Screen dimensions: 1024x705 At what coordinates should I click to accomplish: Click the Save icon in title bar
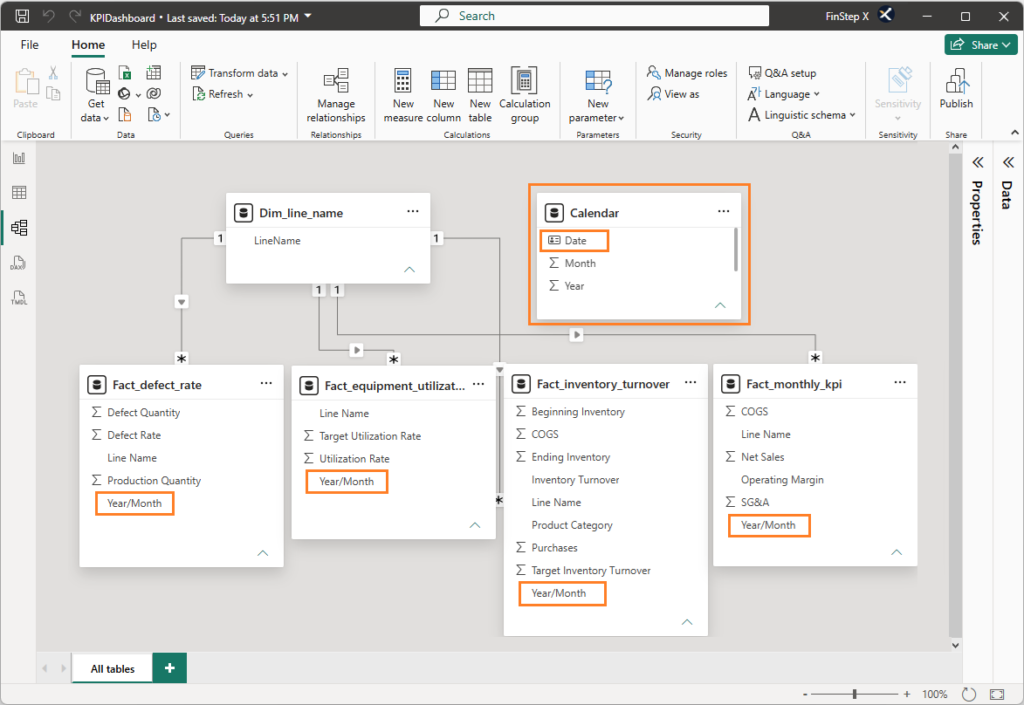(22, 16)
